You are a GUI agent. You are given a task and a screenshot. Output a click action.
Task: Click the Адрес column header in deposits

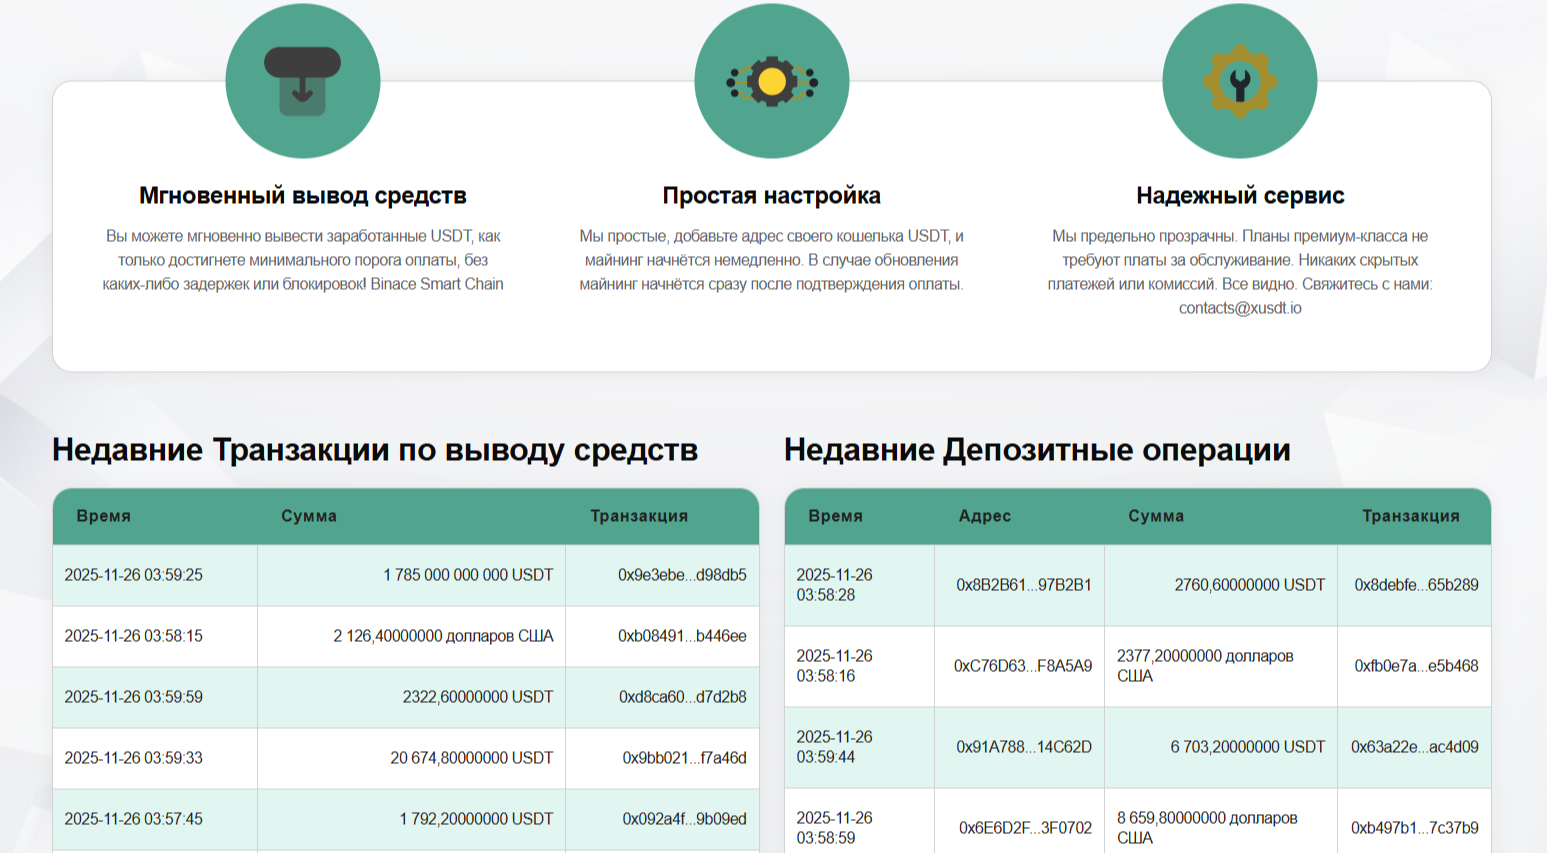(x=985, y=516)
